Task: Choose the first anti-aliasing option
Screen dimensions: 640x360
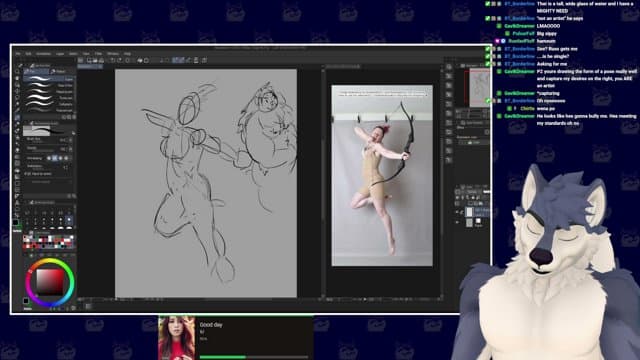Action: [49, 158]
